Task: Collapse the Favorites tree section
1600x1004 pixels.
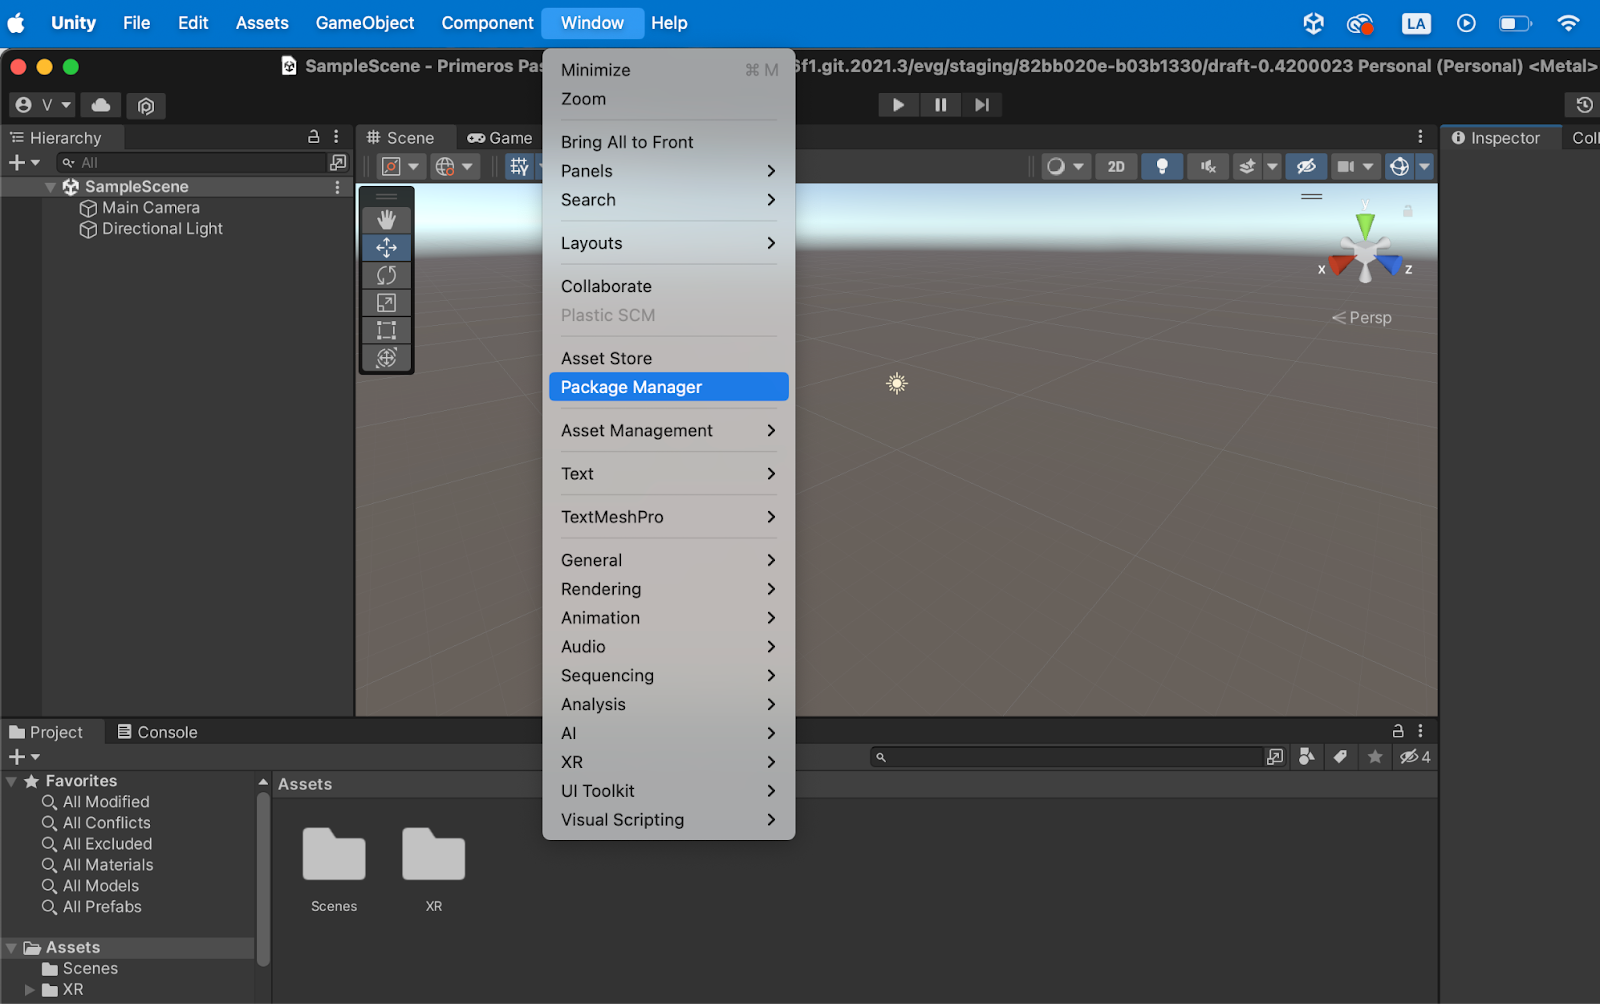Action: 12,782
